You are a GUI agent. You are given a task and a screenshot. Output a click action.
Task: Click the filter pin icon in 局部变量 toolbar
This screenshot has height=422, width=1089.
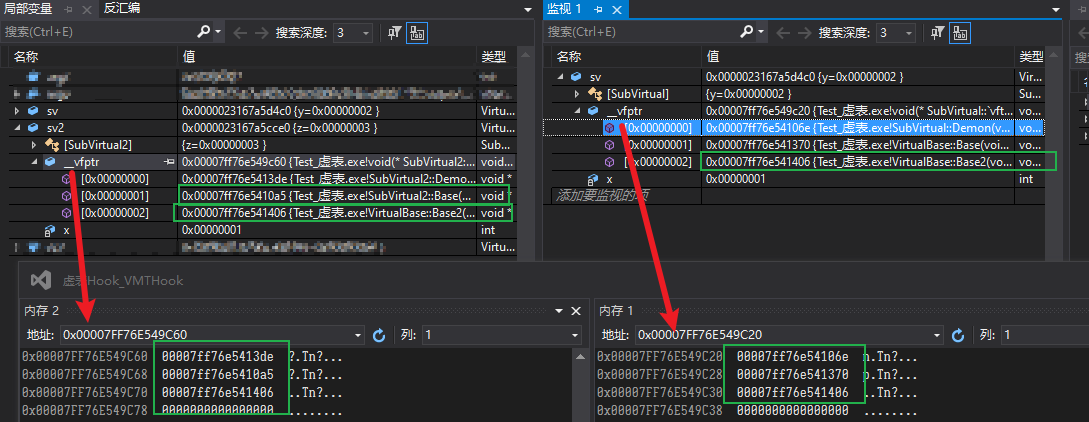click(x=394, y=32)
